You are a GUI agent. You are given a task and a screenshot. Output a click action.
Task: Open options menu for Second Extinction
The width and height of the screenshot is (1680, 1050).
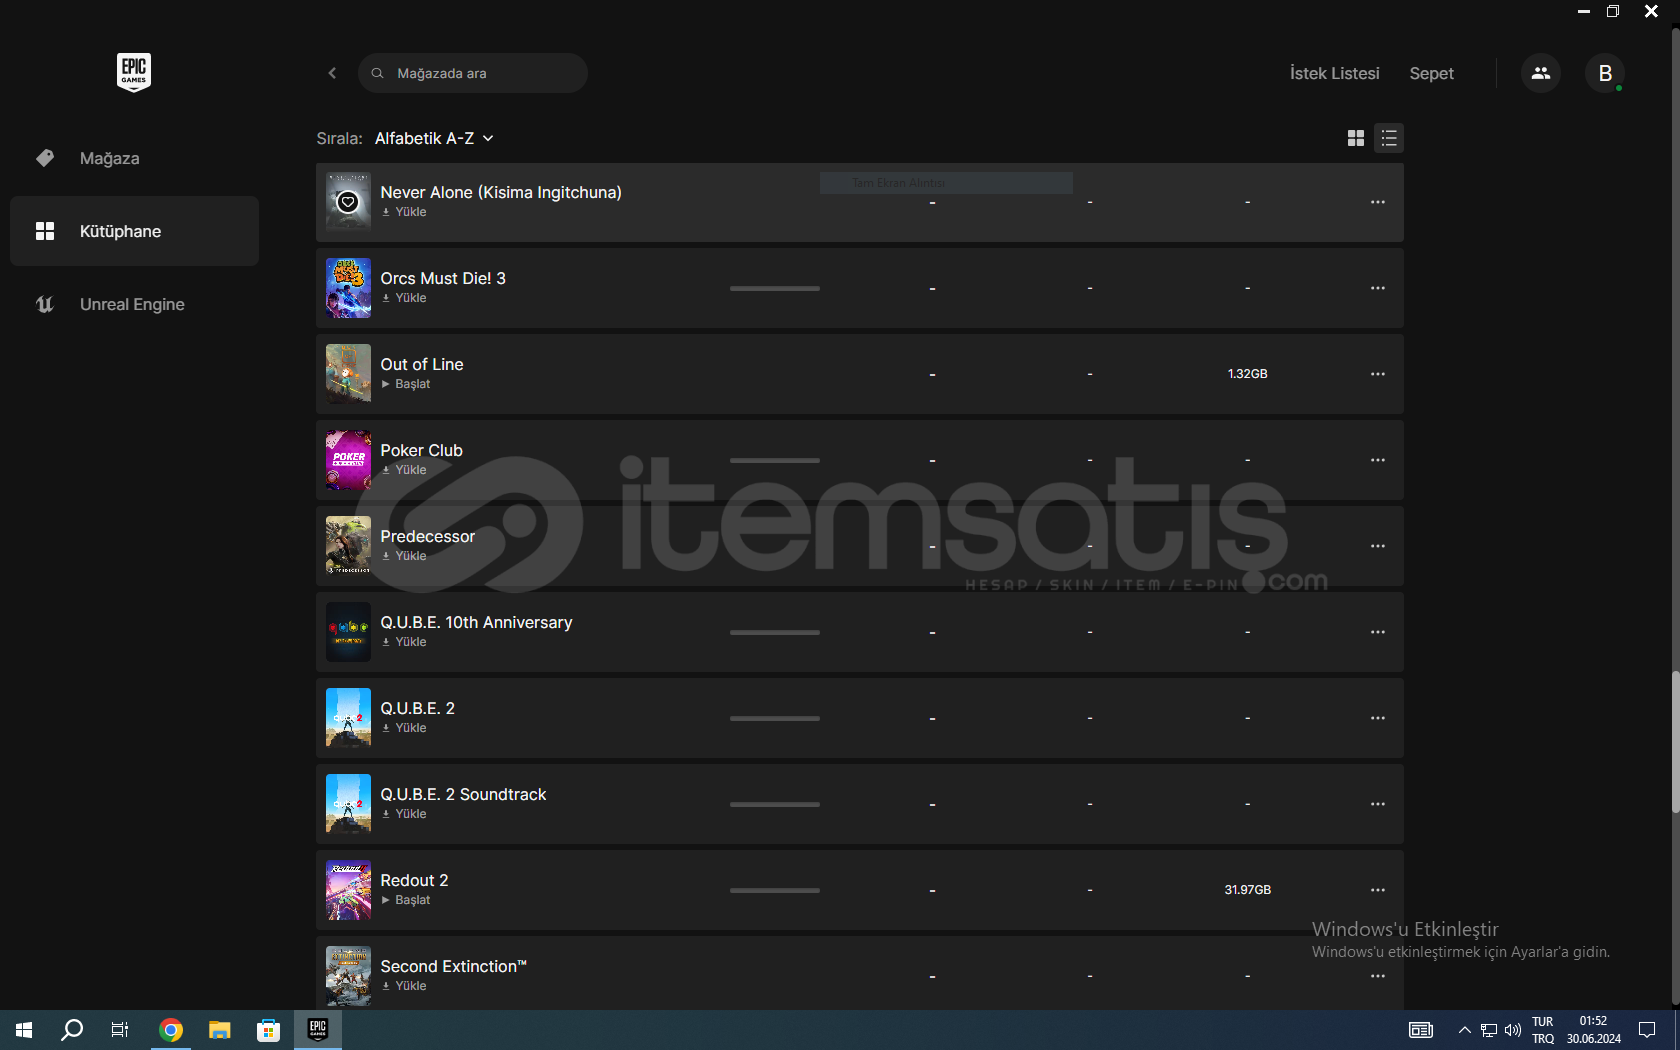pos(1378,976)
